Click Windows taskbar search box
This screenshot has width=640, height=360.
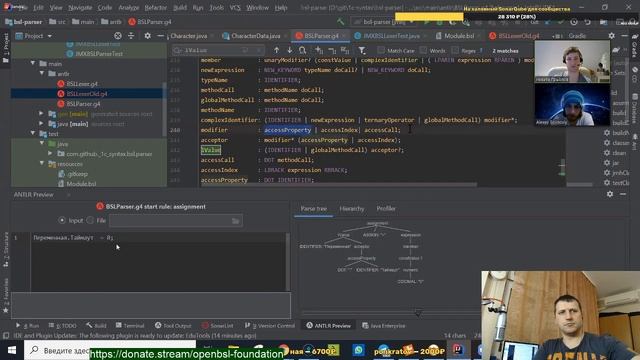tap(110, 350)
